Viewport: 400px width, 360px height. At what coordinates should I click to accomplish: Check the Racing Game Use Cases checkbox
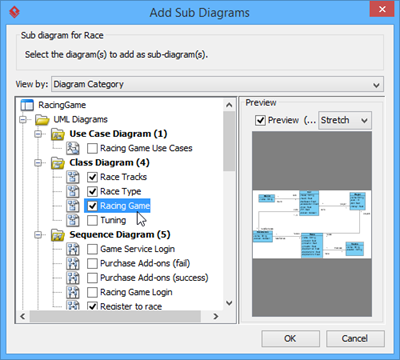coord(92,148)
